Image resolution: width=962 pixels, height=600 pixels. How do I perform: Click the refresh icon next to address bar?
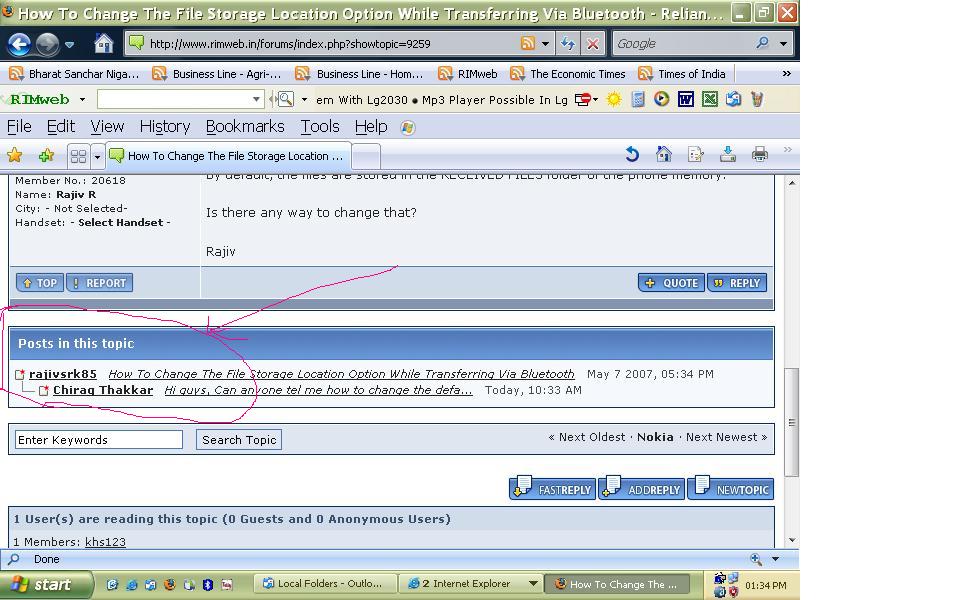tap(567, 43)
